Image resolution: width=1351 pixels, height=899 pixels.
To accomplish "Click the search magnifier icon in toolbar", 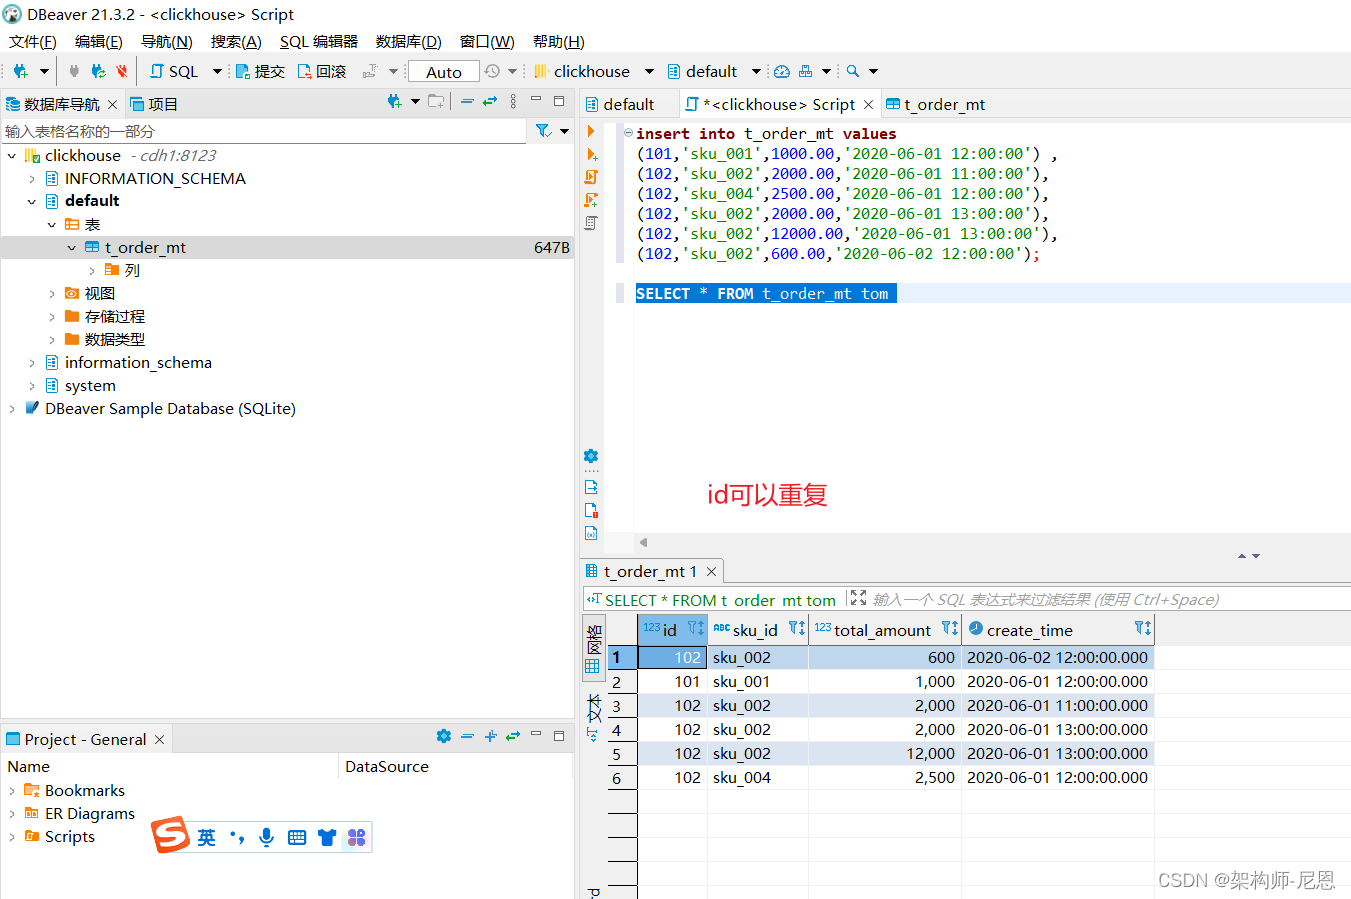I will click(x=853, y=71).
